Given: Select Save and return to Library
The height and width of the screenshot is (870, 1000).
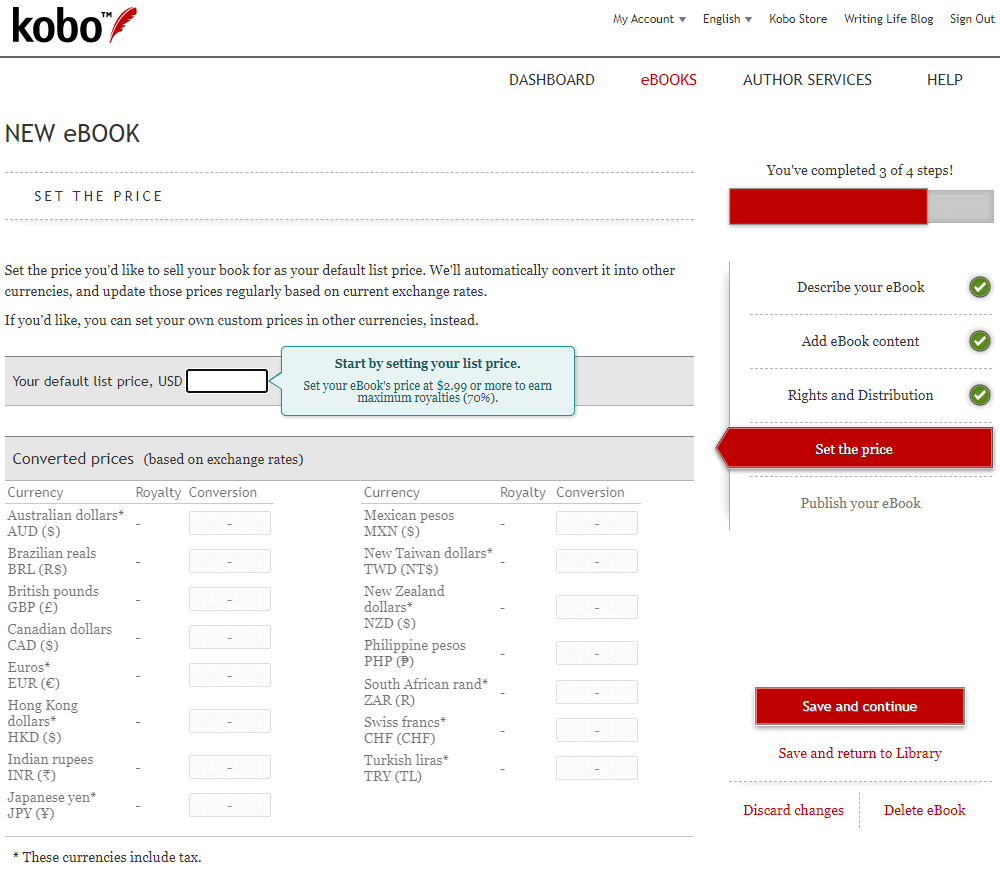Looking at the screenshot, I should [859, 753].
